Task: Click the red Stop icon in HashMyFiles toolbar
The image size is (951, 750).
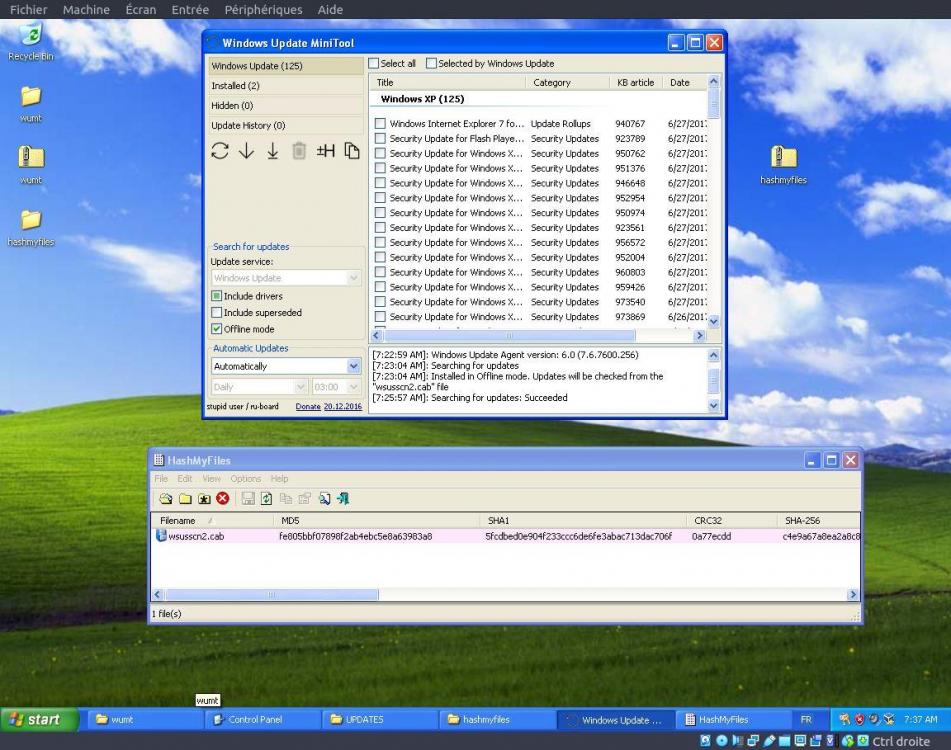Action: [221, 498]
